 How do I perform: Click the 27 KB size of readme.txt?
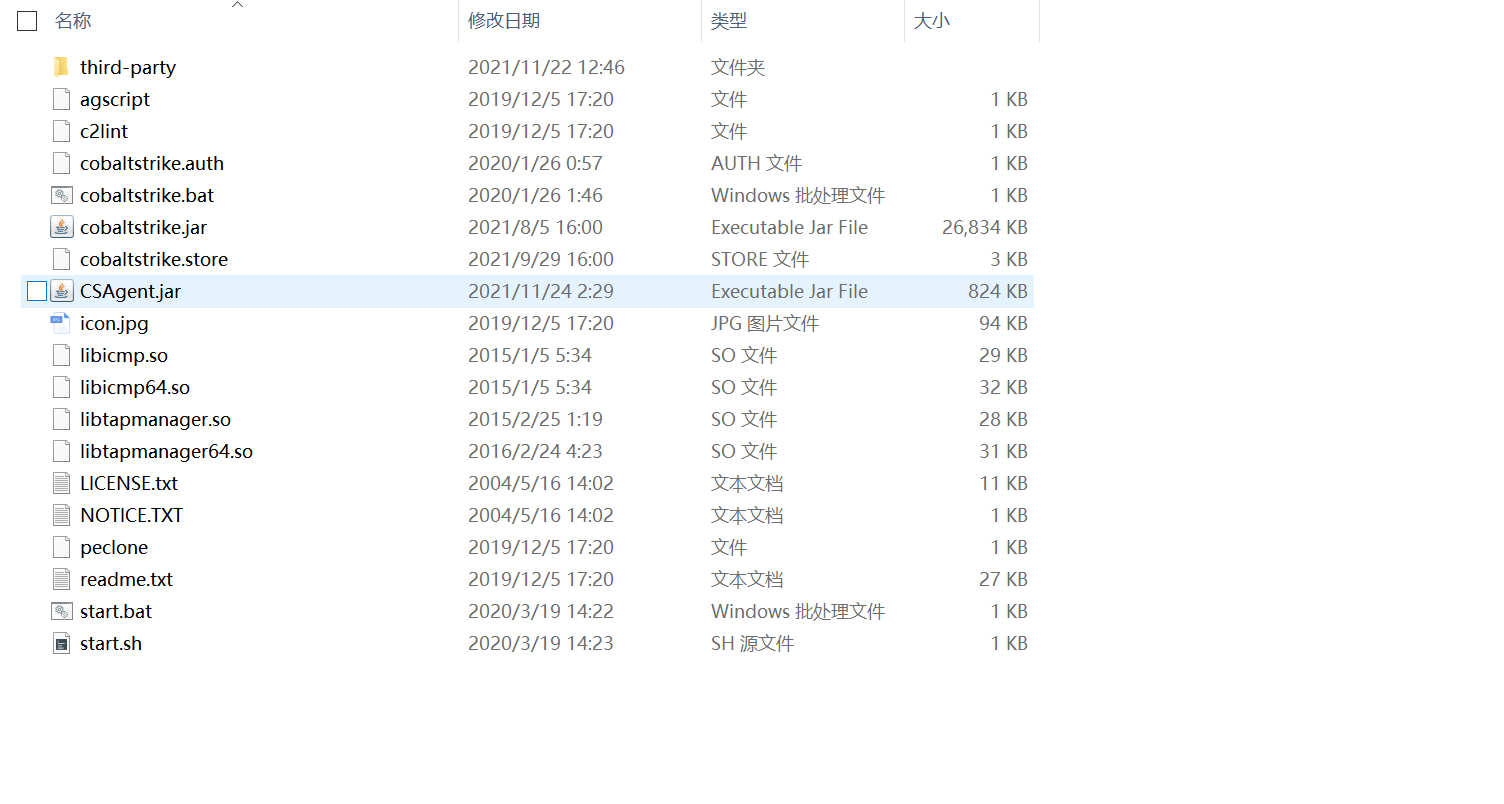(x=1003, y=579)
